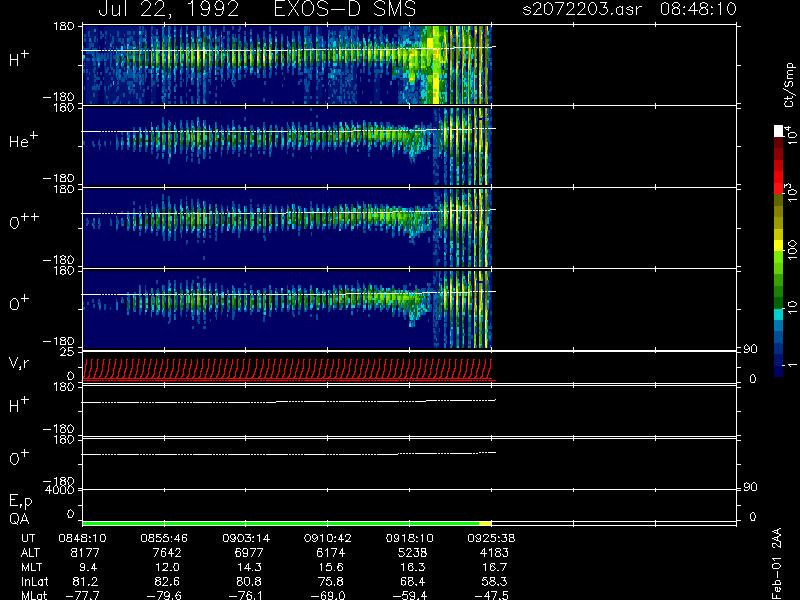This screenshot has height=600, width=800.
Task: Click the 'EXOS-D SMS' instrument title
Action: (345, 9)
